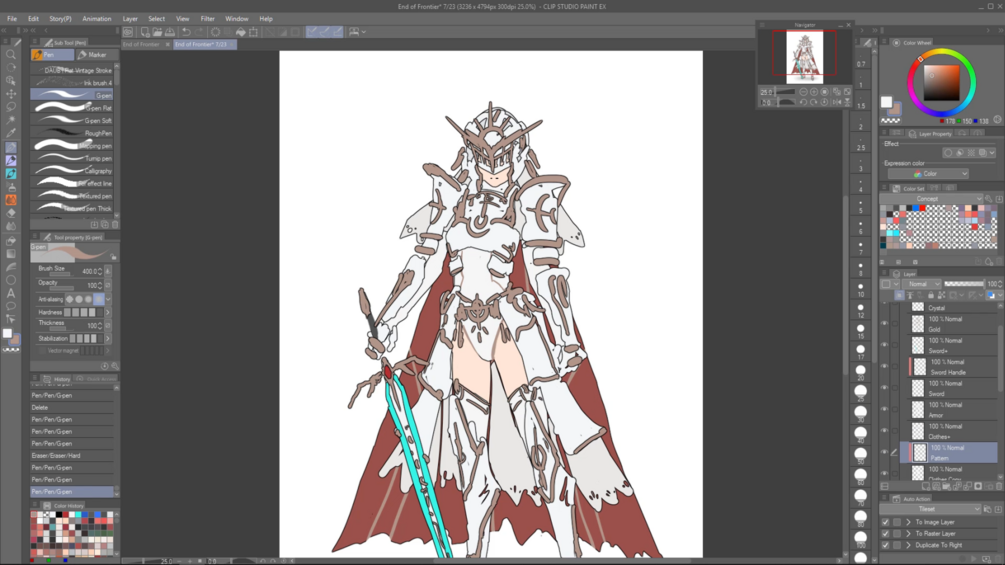The width and height of the screenshot is (1005, 565).
Task: Select the Move layer tool
Action: [x=11, y=94]
